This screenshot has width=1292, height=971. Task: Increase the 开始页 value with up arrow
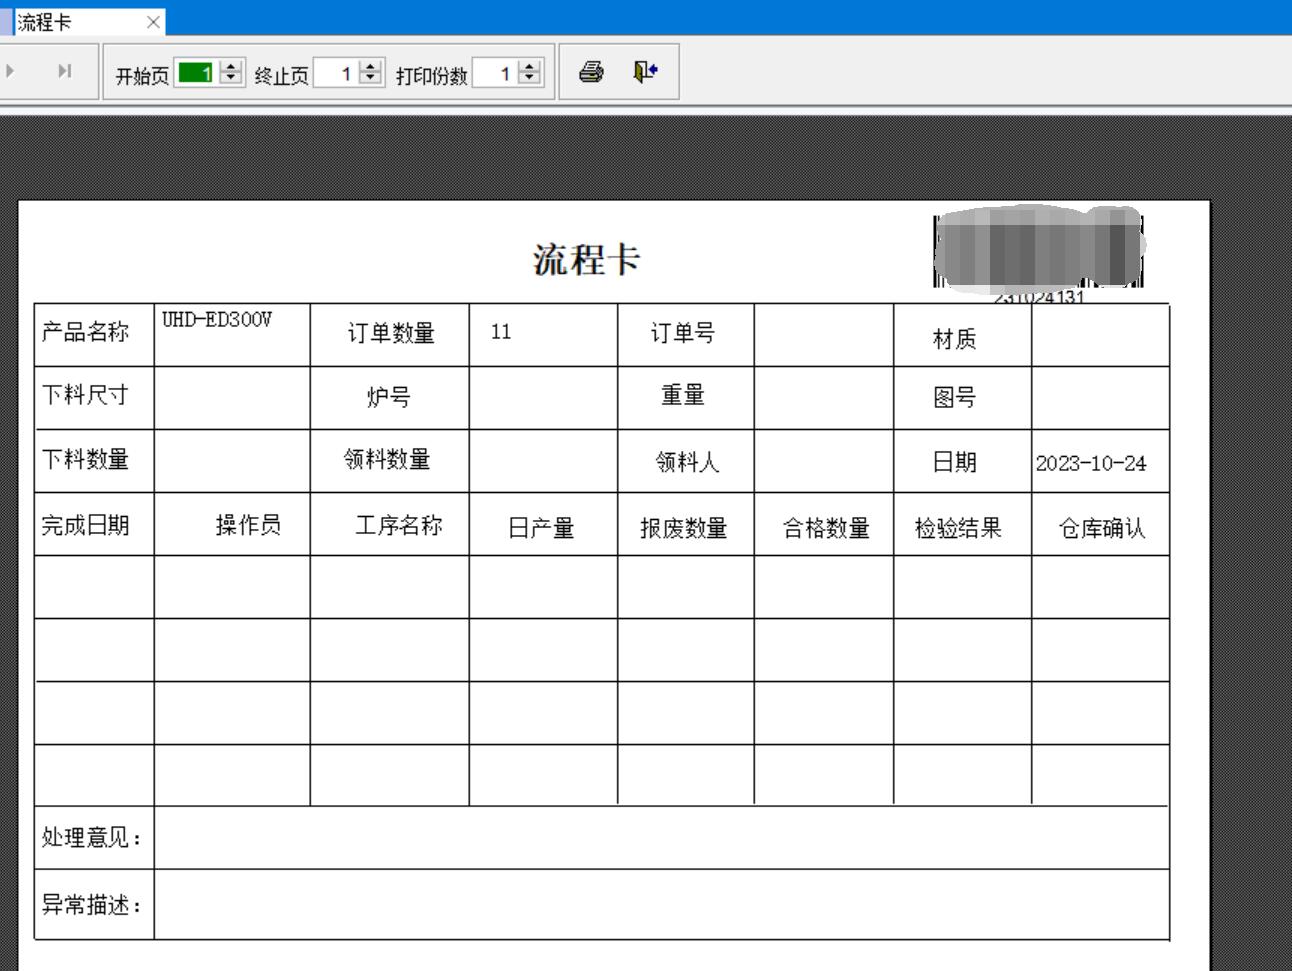click(231, 67)
